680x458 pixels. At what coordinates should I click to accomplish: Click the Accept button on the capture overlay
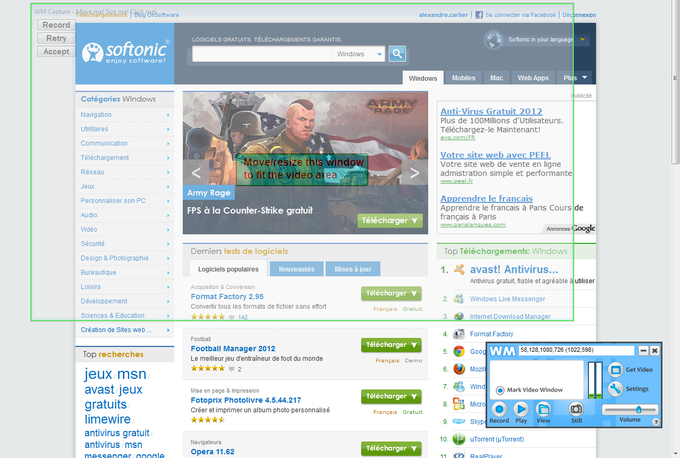click(x=56, y=52)
